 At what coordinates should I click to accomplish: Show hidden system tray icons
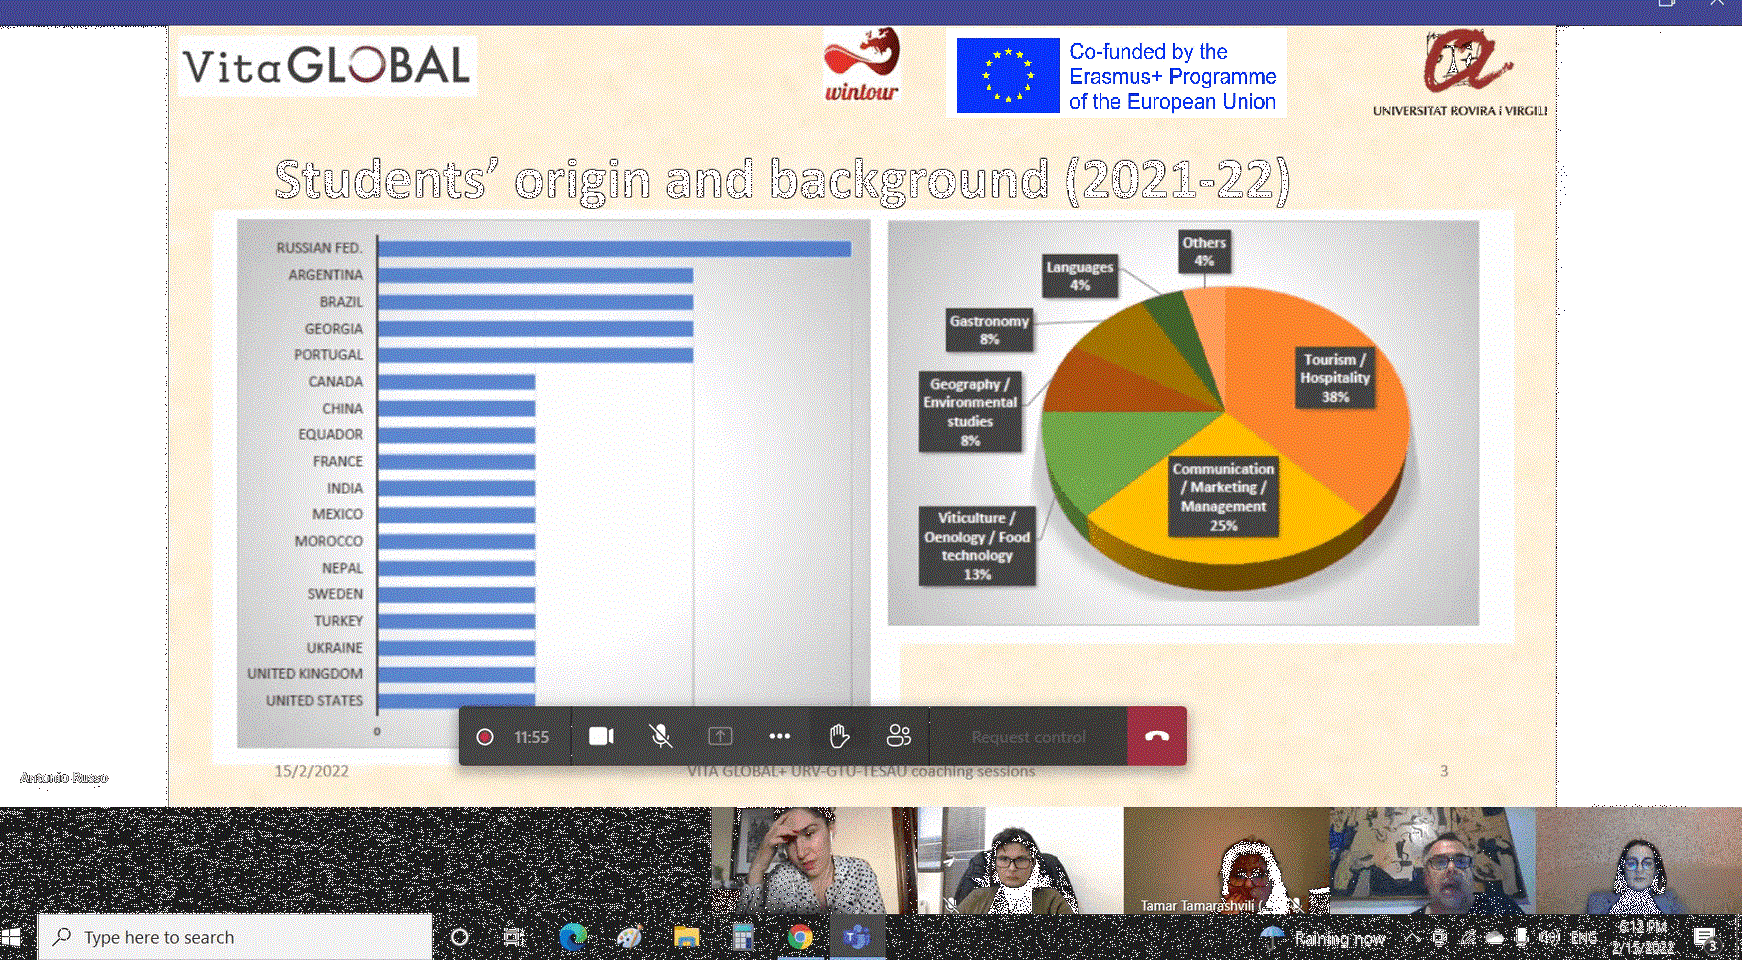(x=1412, y=937)
